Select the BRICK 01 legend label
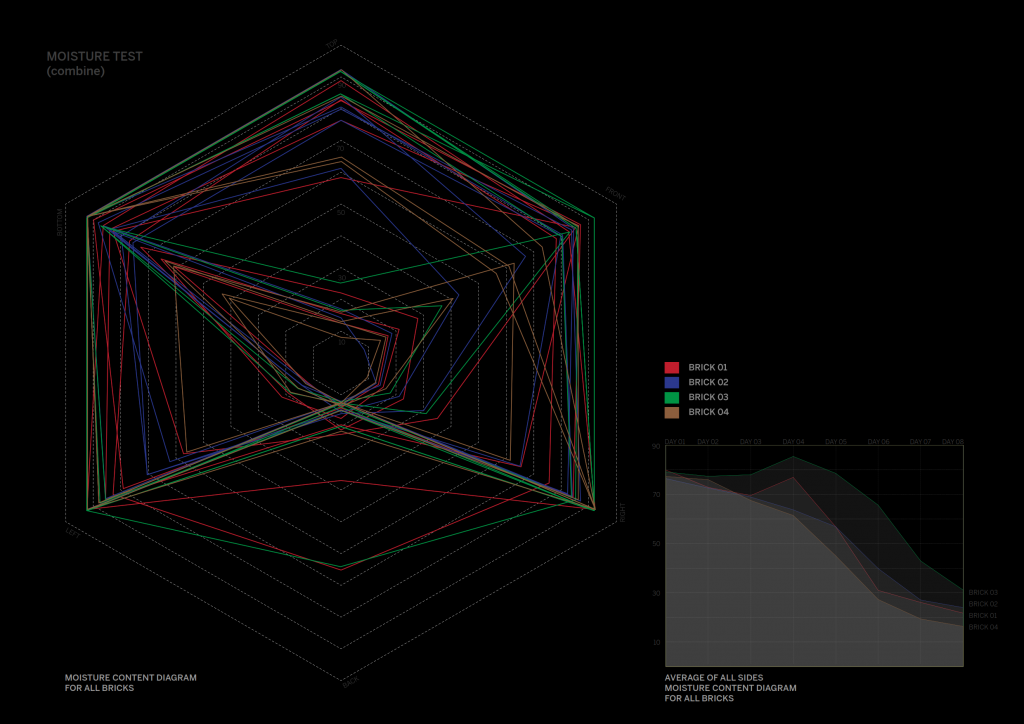1024x724 pixels. click(x=708, y=367)
